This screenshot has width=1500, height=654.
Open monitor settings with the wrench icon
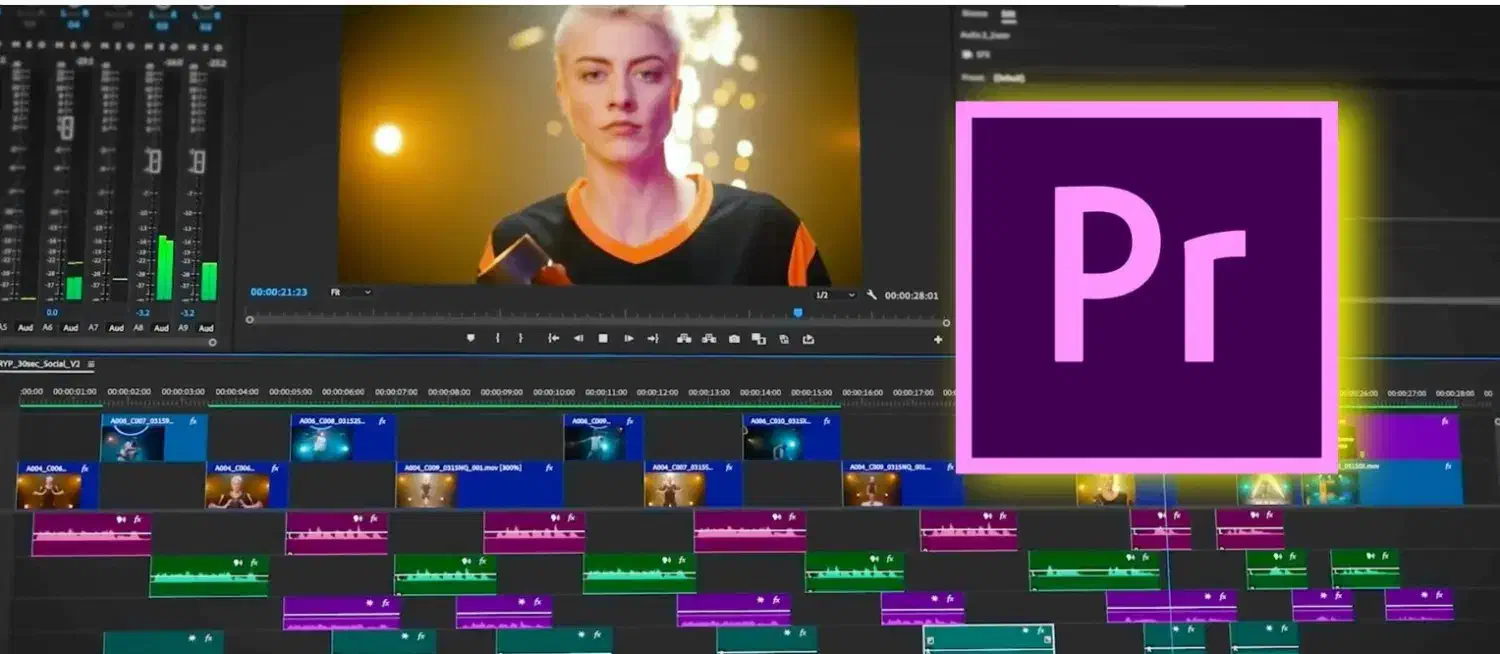871,295
